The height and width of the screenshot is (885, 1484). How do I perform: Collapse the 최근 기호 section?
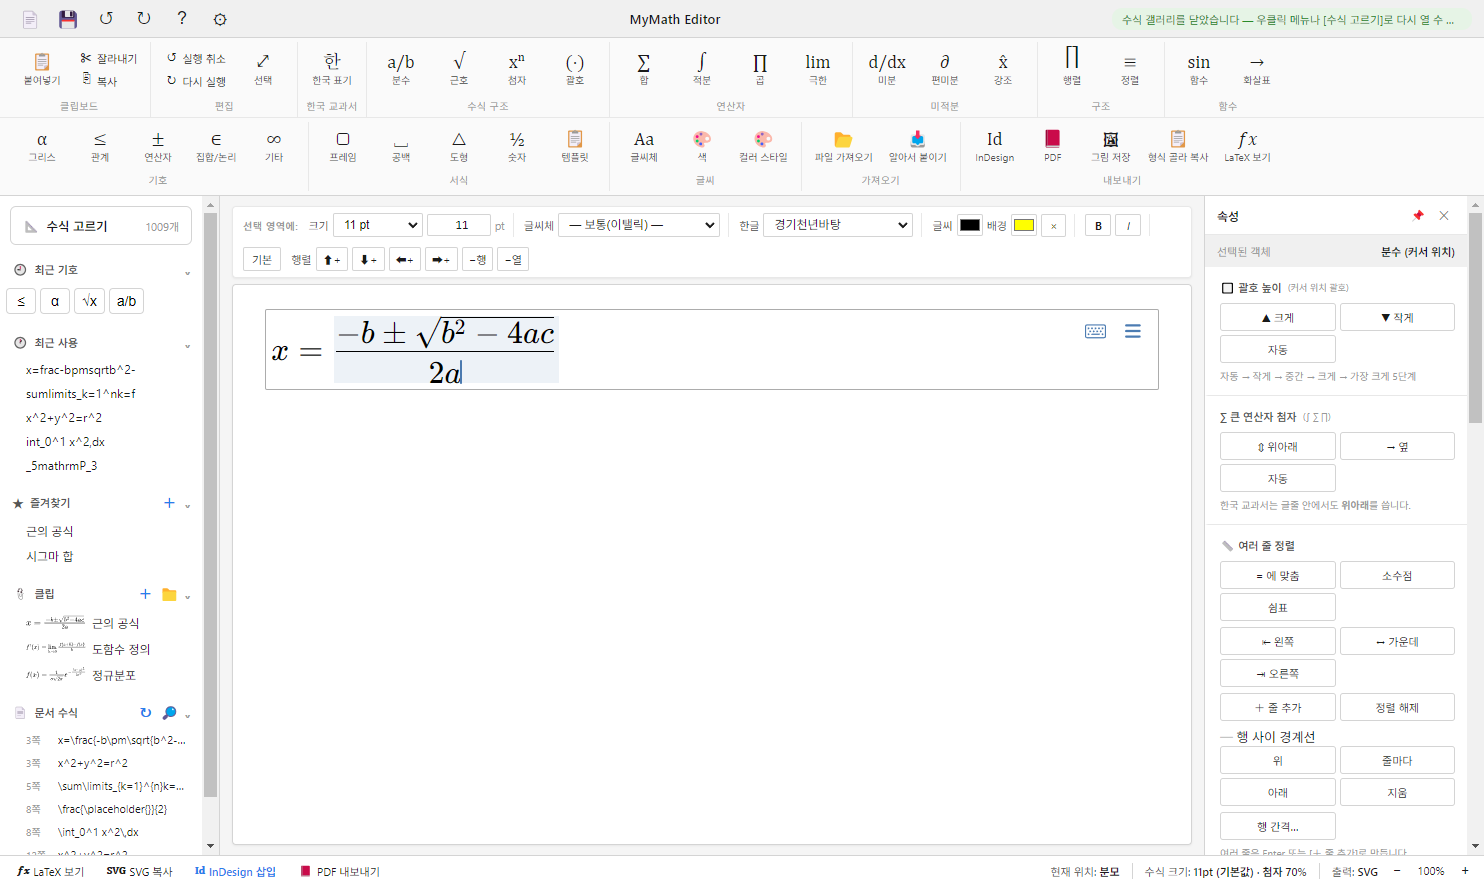[x=187, y=272]
